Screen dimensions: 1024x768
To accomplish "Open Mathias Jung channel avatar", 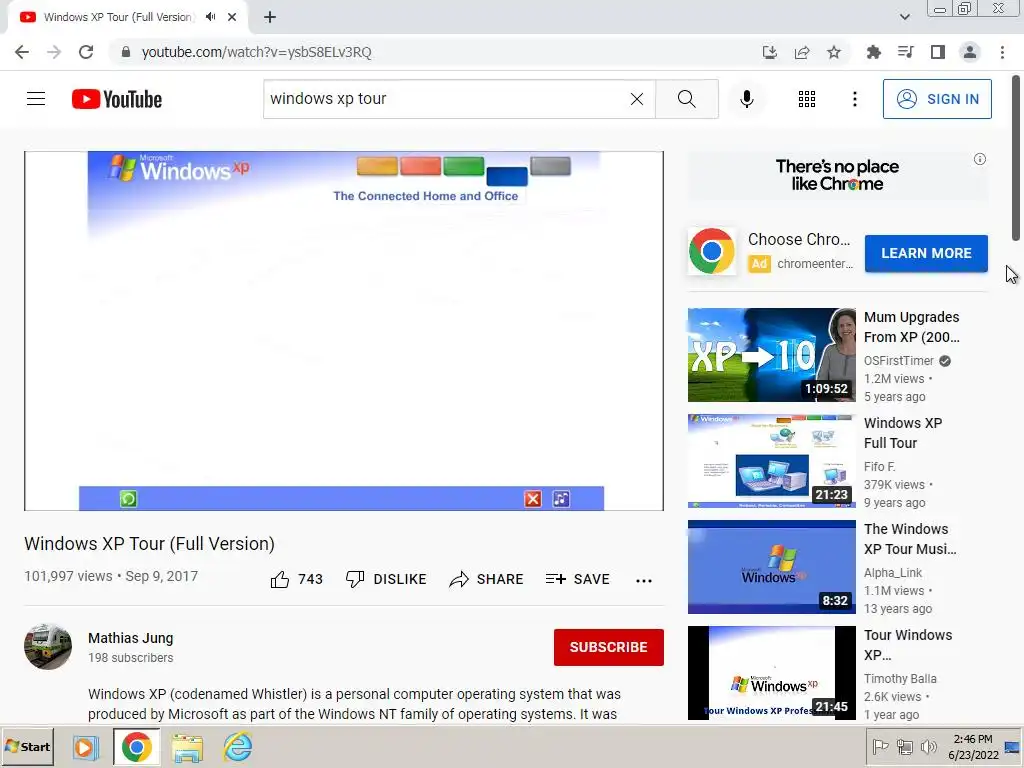I will 48,647.
